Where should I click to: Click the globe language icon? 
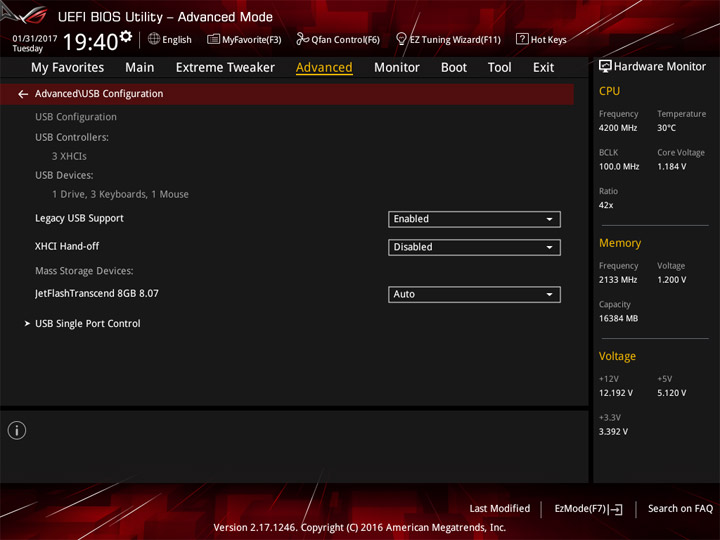154,39
